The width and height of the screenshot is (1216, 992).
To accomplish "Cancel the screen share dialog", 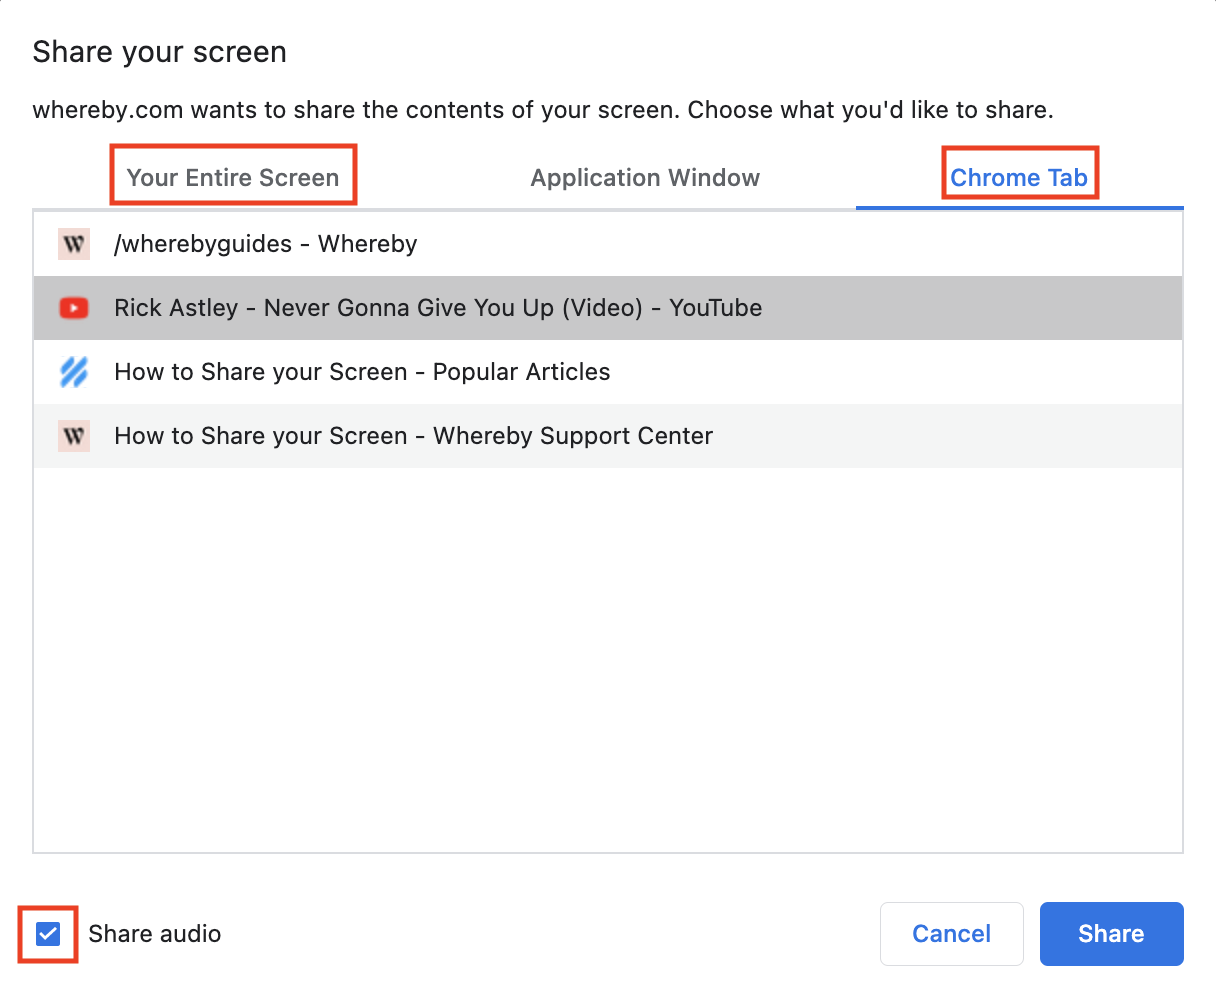I will (x=951, y=934).
